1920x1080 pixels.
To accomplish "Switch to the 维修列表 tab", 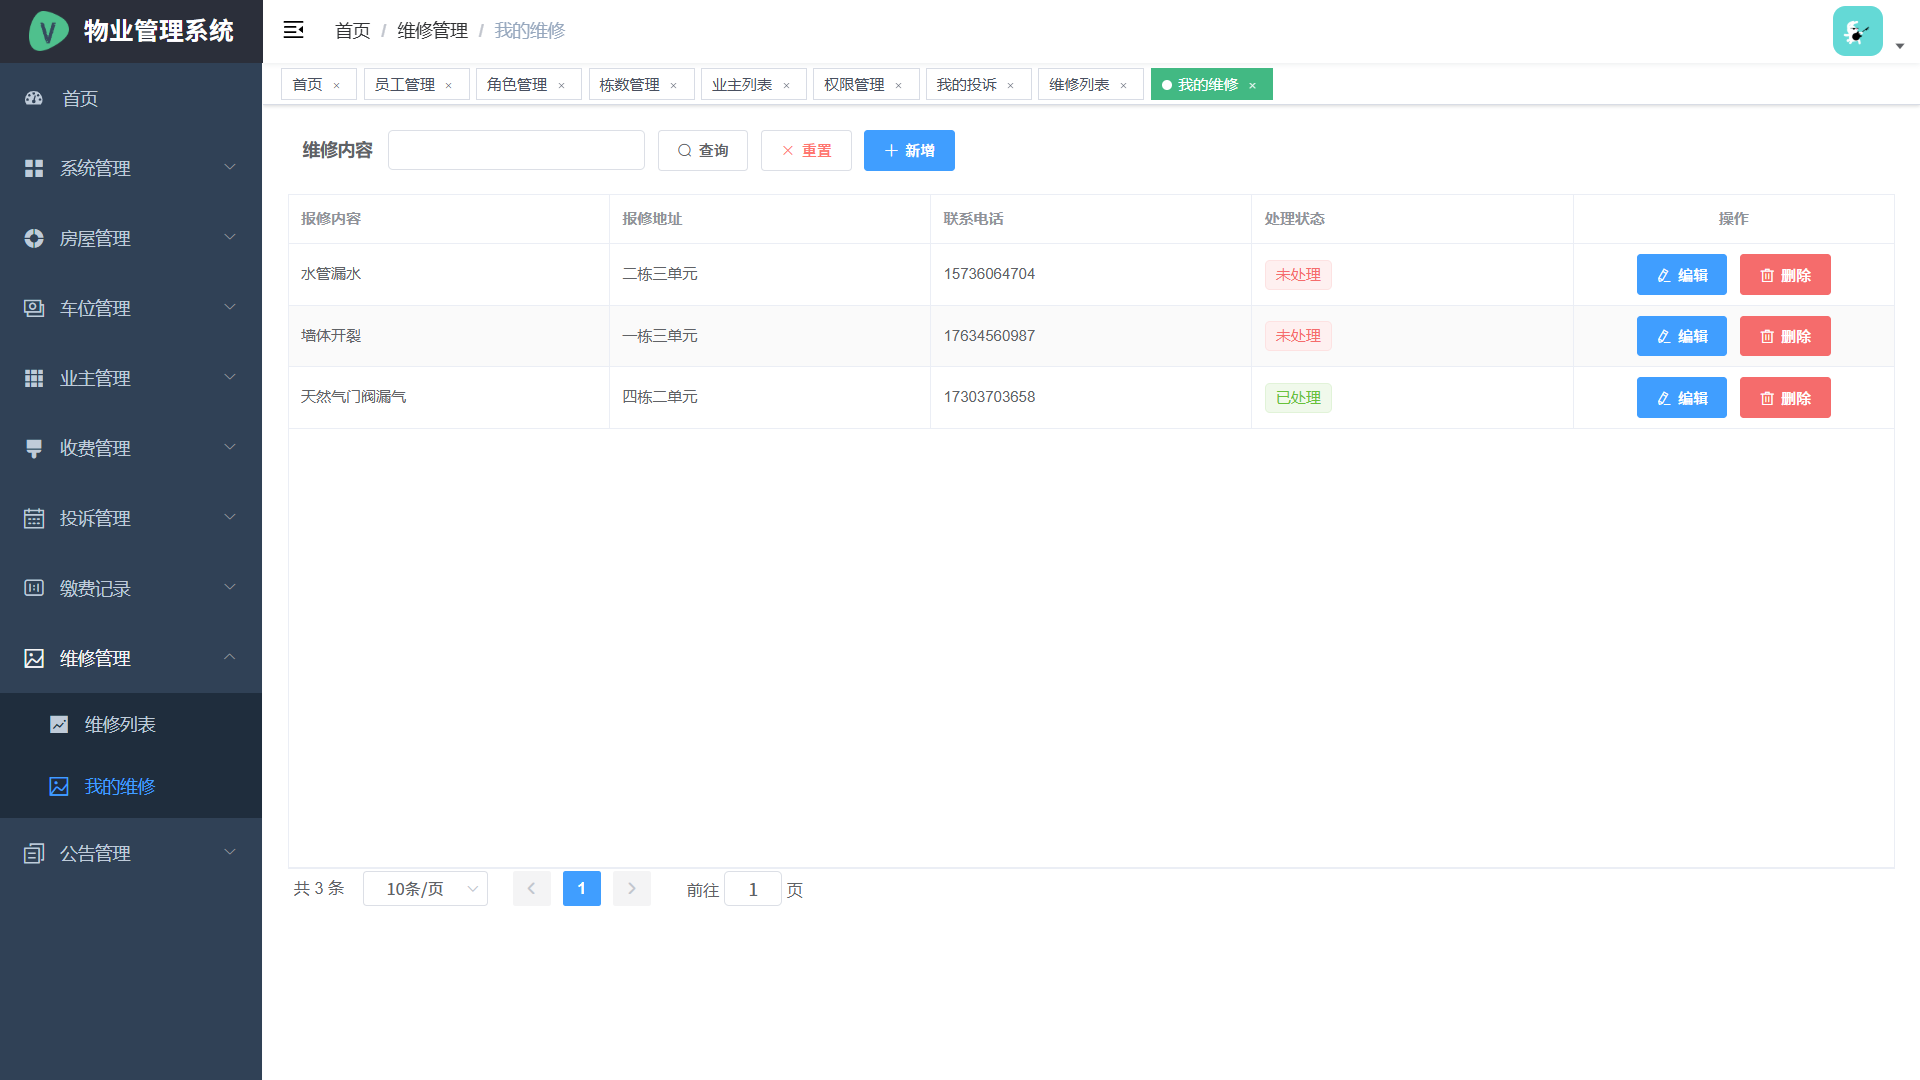I will 1079,85.
